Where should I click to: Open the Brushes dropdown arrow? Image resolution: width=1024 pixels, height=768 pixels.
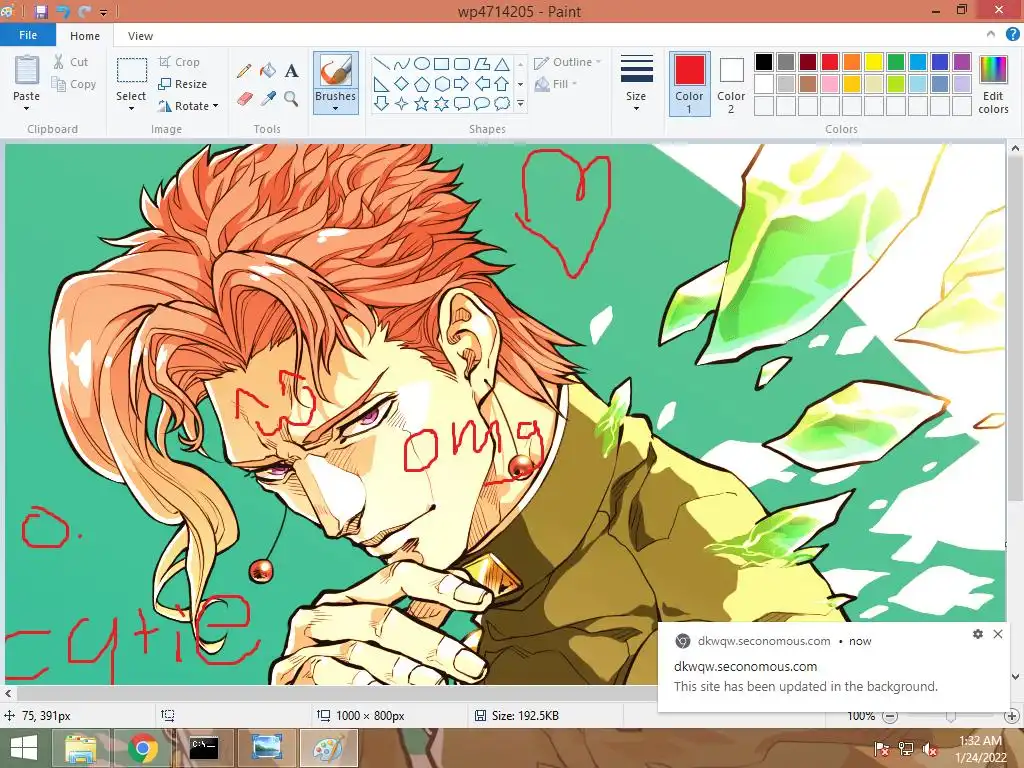336,108
